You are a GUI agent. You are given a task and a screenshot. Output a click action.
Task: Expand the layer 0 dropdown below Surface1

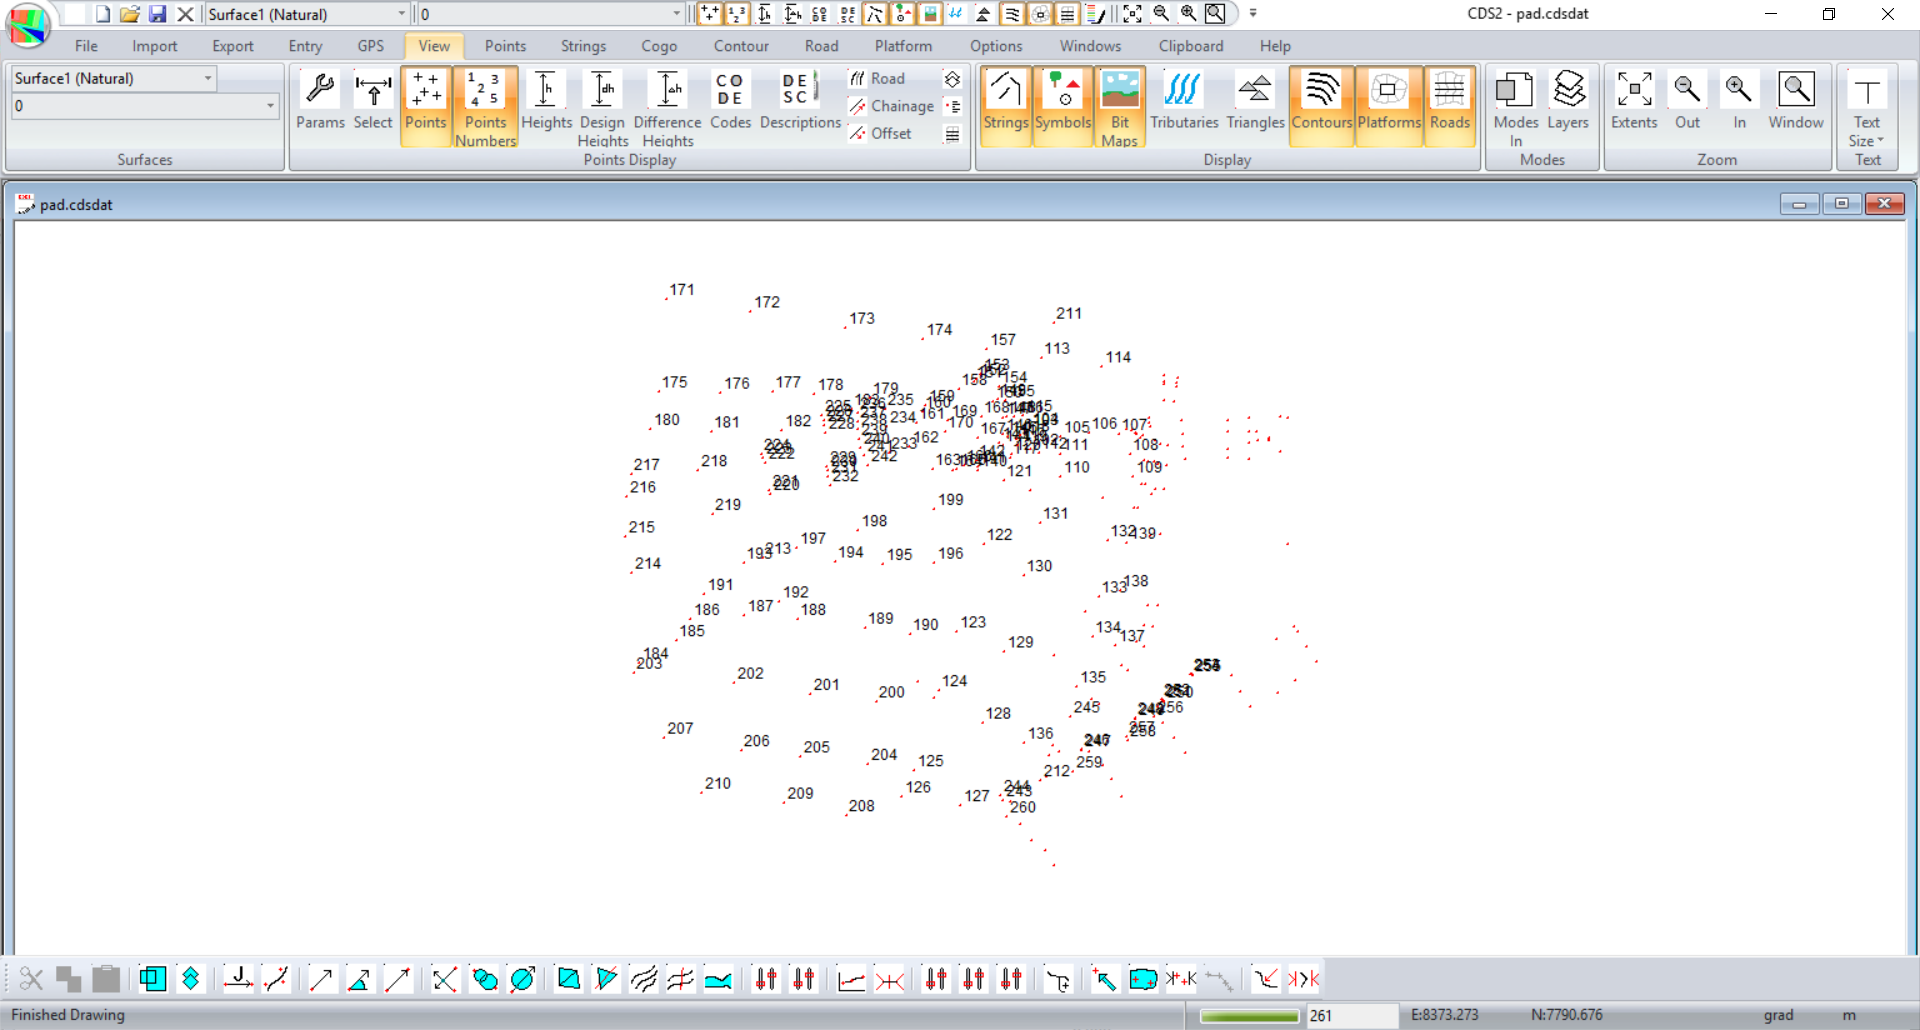coord(270,106)
